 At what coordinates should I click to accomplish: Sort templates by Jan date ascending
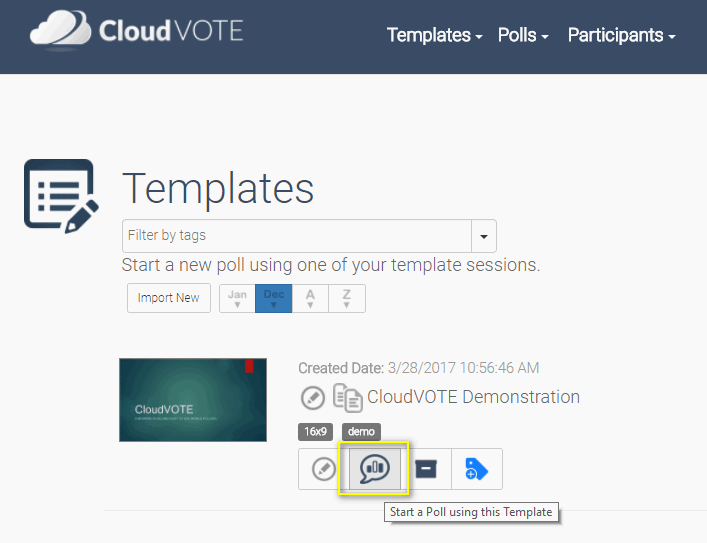[x=237, y=298]
